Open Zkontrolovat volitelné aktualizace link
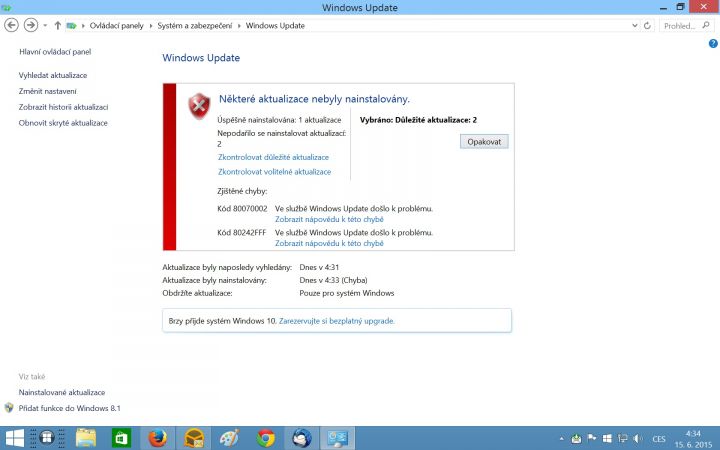720x450 pixels. [x=274, y=172]
